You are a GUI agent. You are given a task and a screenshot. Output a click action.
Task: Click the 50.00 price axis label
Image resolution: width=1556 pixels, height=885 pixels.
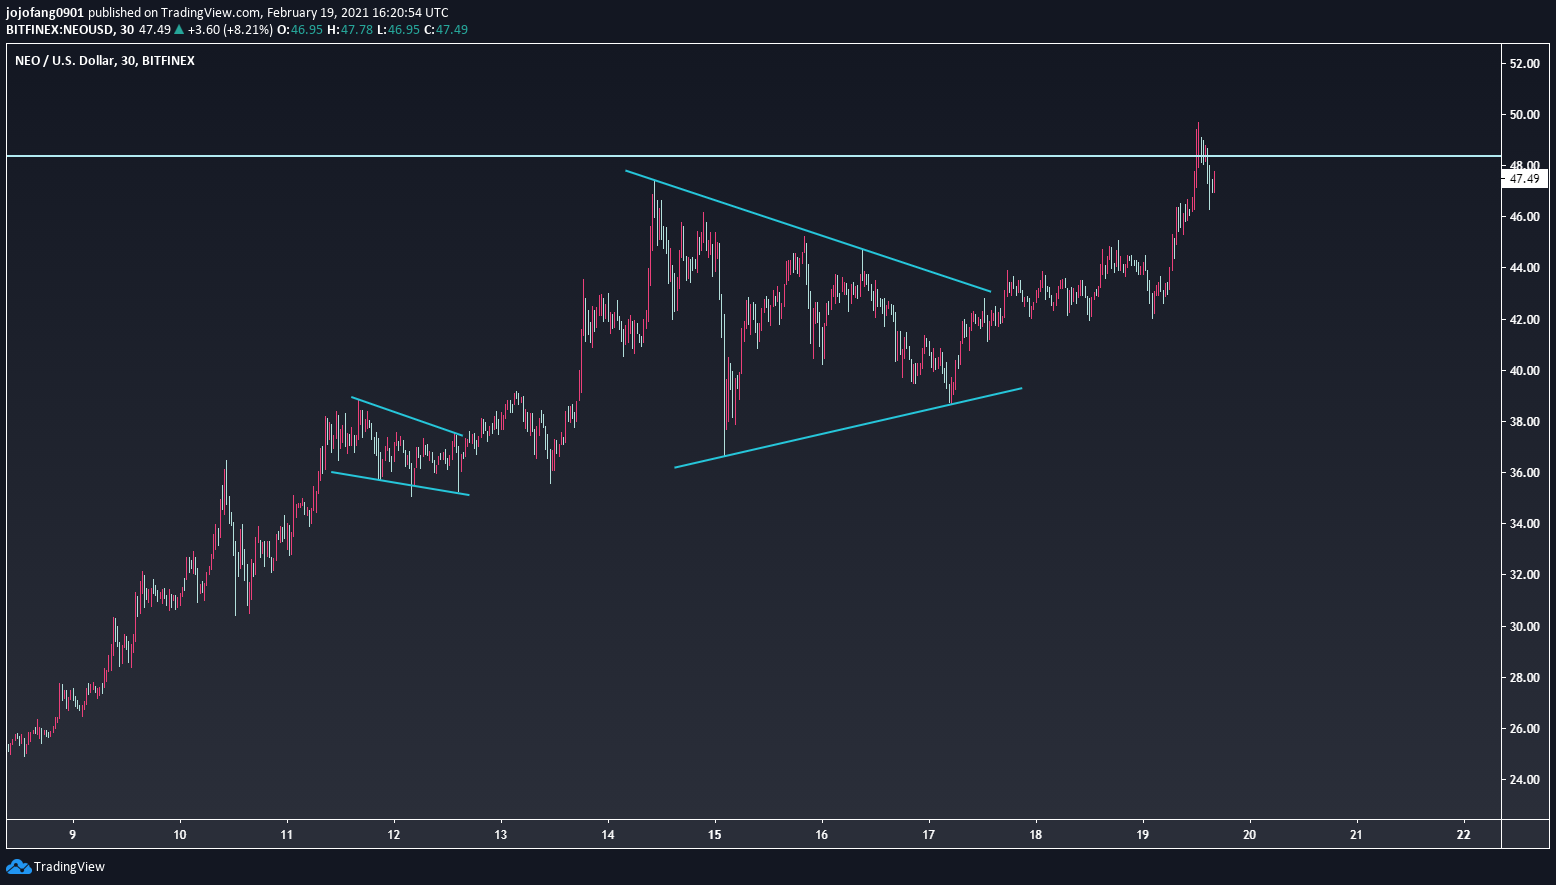click(1524, 115)
